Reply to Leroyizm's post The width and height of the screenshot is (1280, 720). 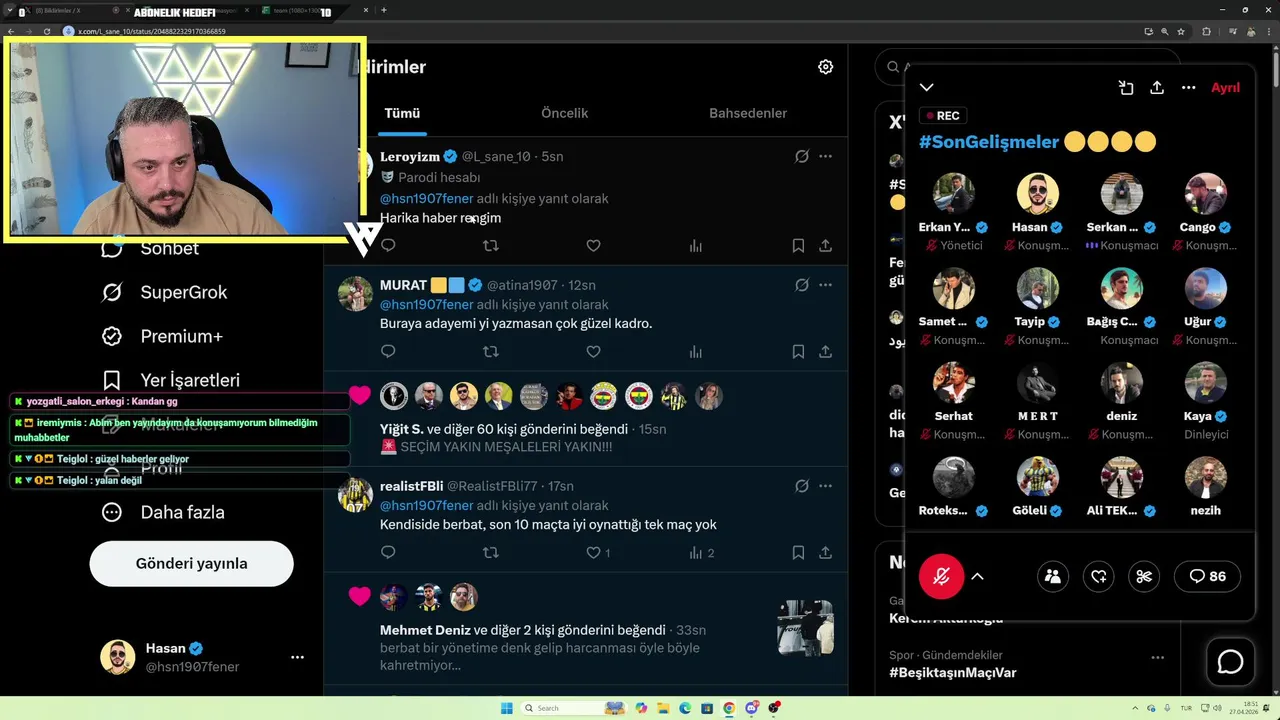(388, 245)
